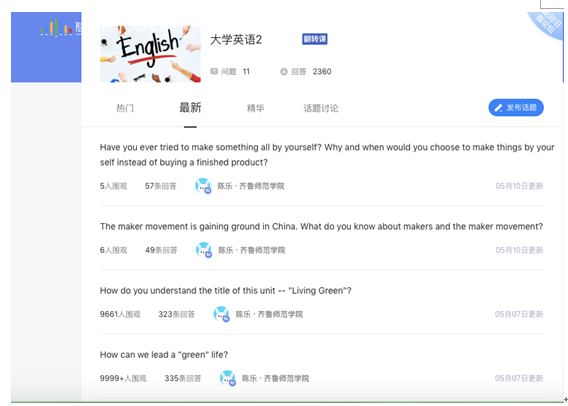Click the colorful bar-chart logo icon
The image size is (568, 406).
click(x=57, y=27)
